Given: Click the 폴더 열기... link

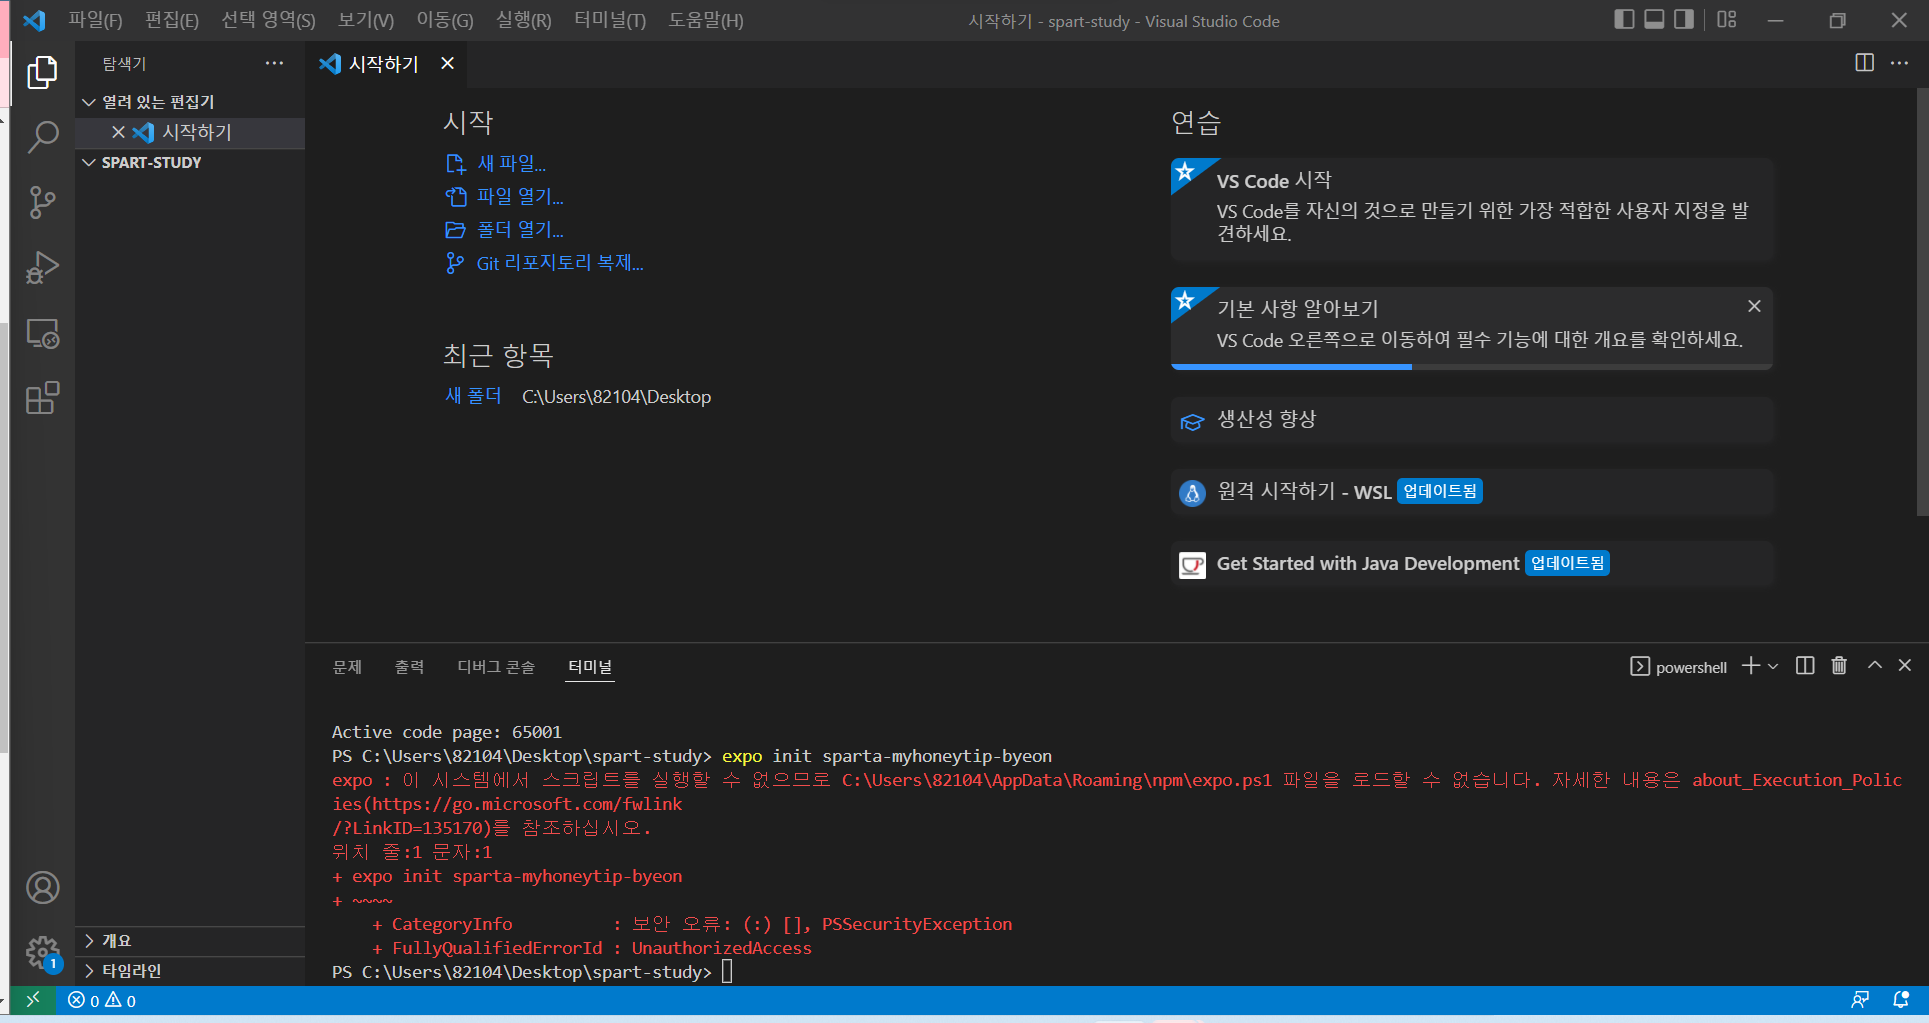Looking at the screenshot, I should 520,229.
